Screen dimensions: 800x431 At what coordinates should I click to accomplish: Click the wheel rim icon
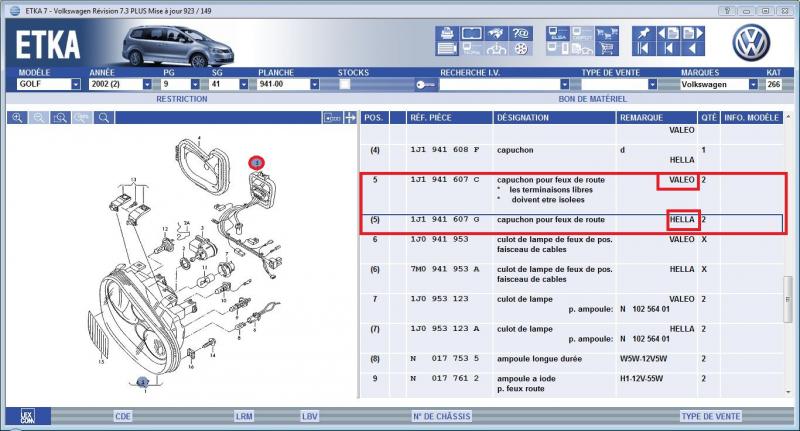tap(520, 48)
